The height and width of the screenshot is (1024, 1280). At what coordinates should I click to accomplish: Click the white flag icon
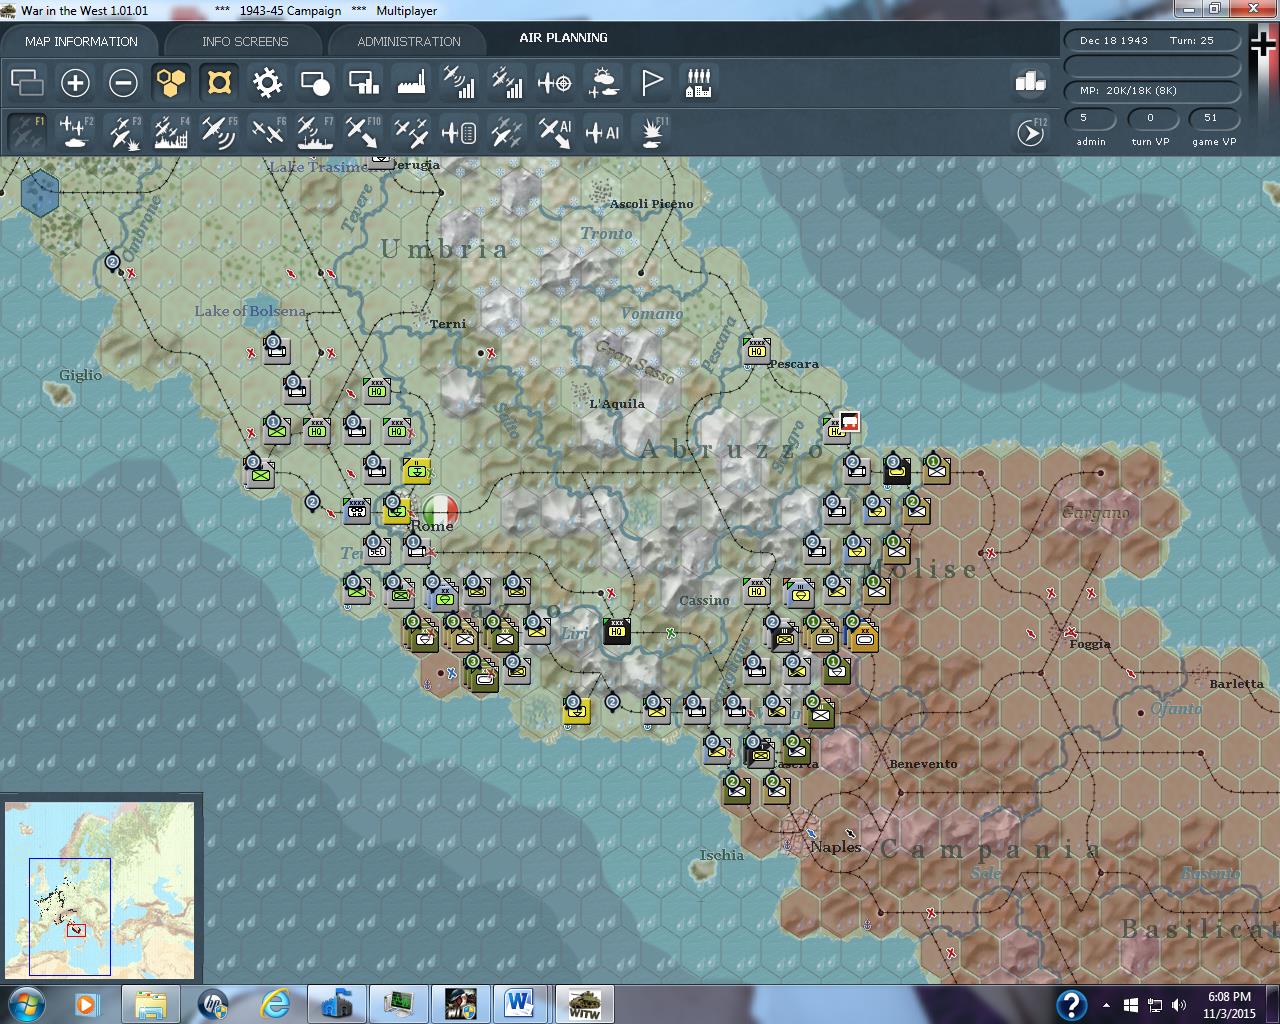click(x=651, y=82)
